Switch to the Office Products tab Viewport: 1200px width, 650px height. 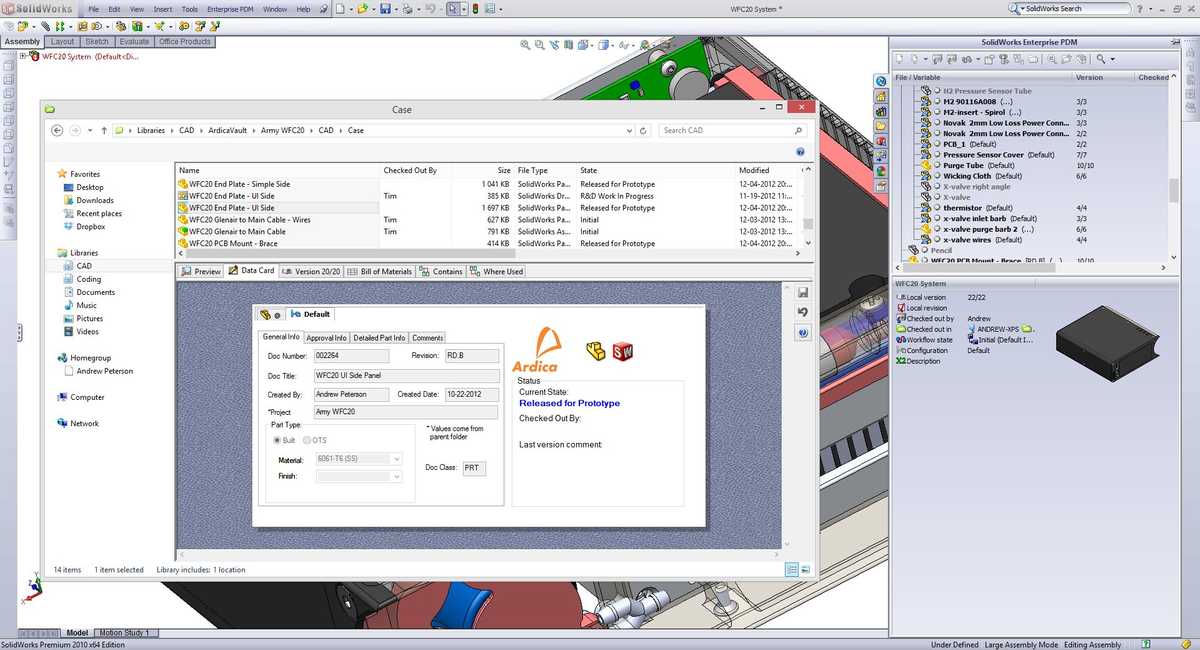pyautogui.click(x=185, y=42)
